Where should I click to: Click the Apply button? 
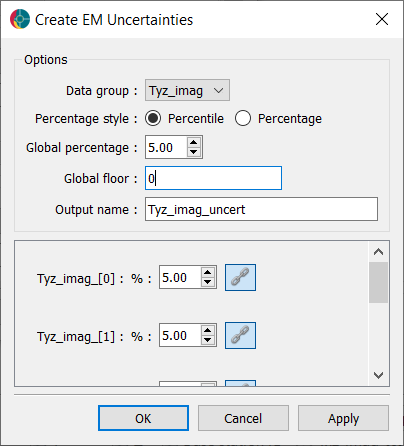point(343,418)
